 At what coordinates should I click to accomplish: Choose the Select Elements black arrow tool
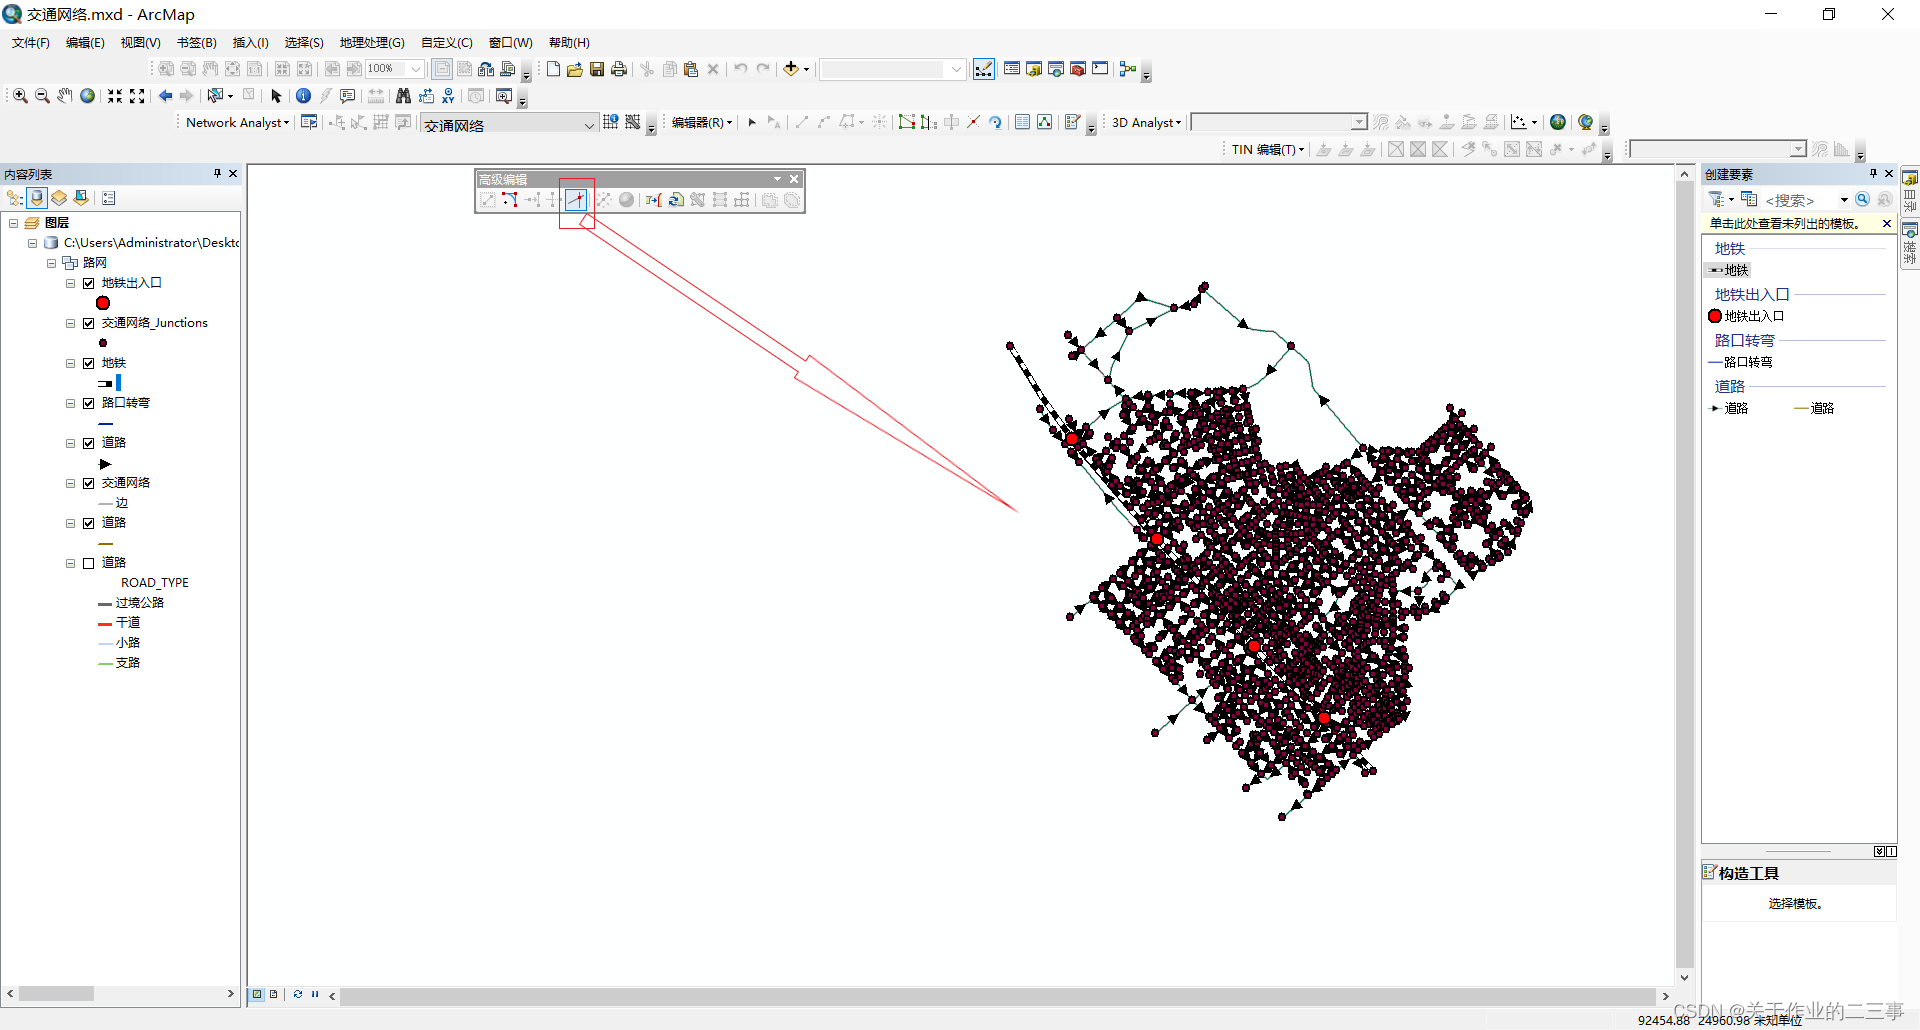coord(277,96)
